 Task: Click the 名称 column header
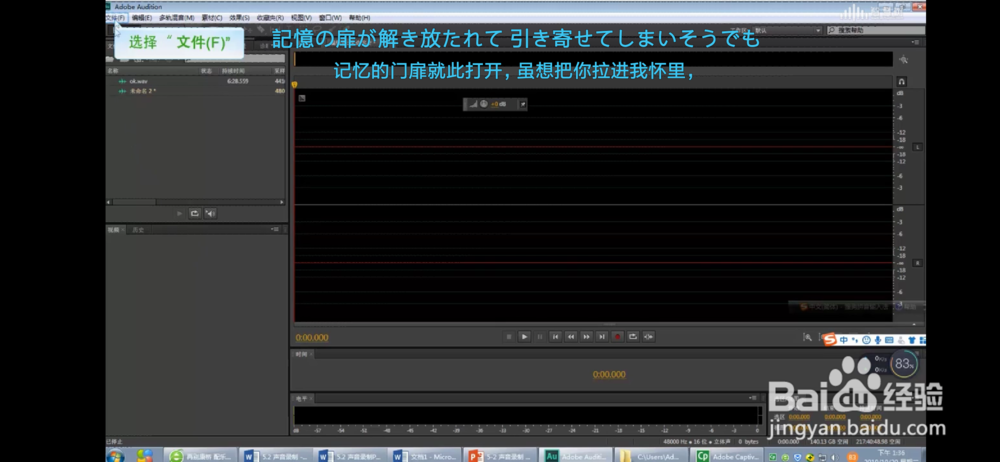pos(112,71)
